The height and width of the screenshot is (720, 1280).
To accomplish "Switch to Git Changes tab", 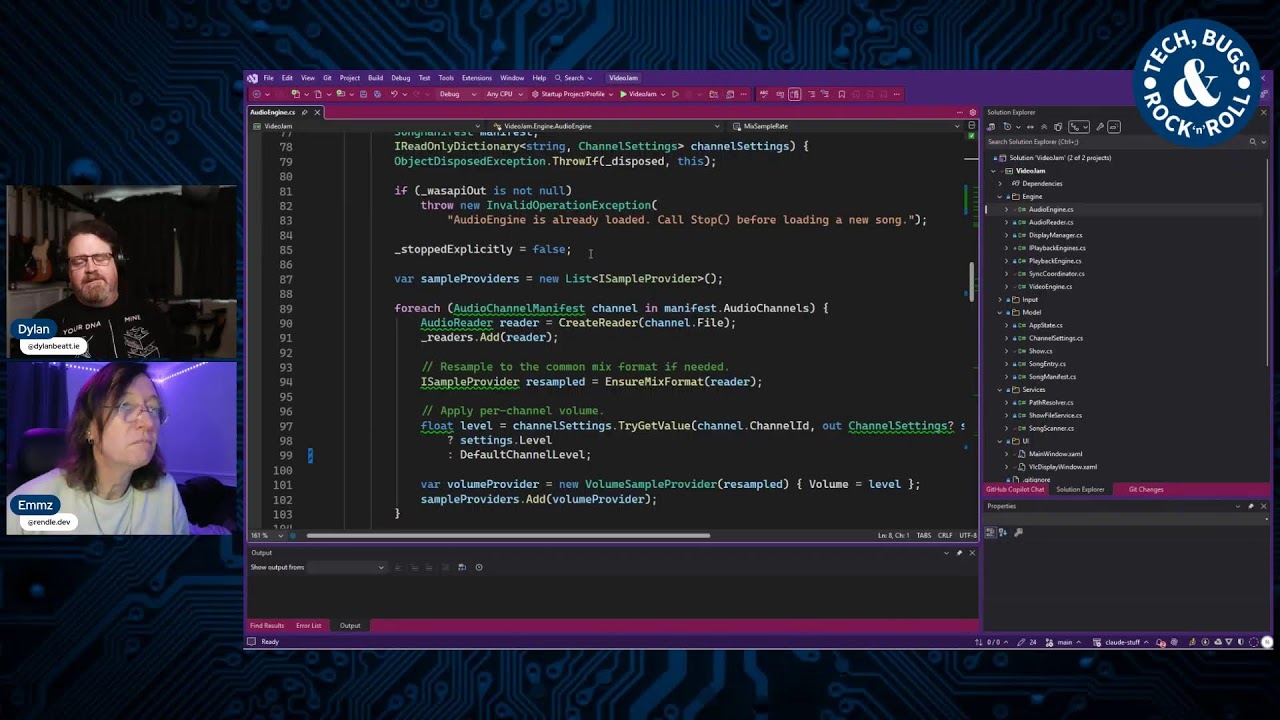I will 1146,490.
